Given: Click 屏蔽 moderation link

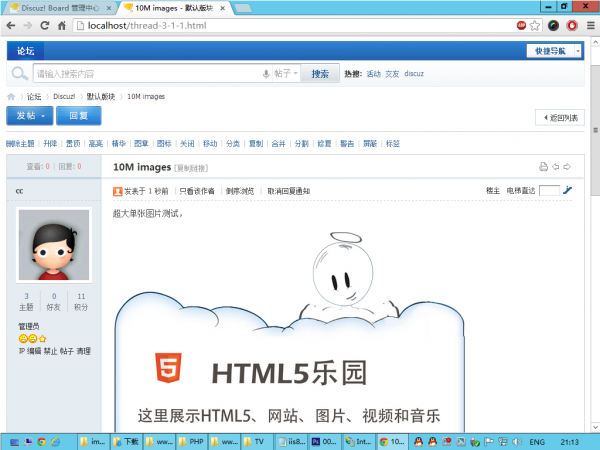Looking at the screenshot, I should pyautogui.click(x=370, y=144).
